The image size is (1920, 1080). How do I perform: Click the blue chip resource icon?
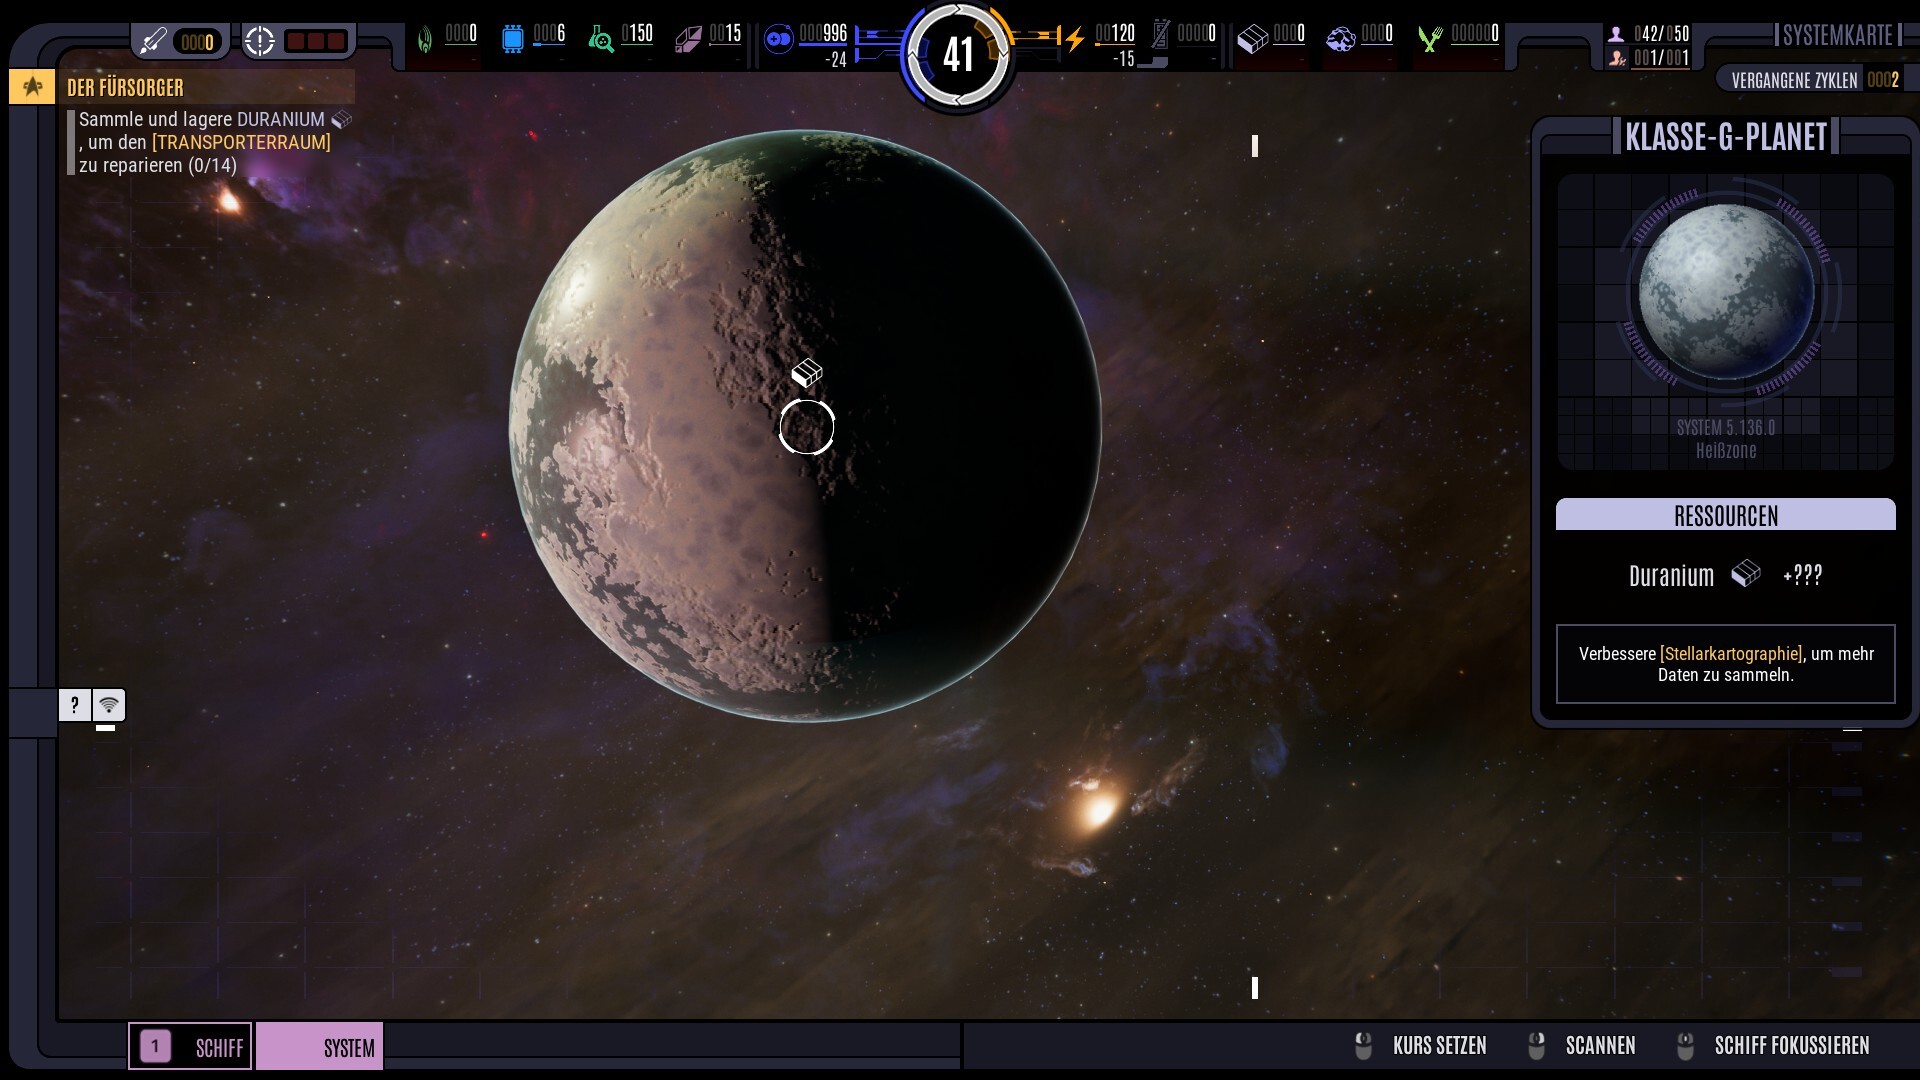click(512, 39)
